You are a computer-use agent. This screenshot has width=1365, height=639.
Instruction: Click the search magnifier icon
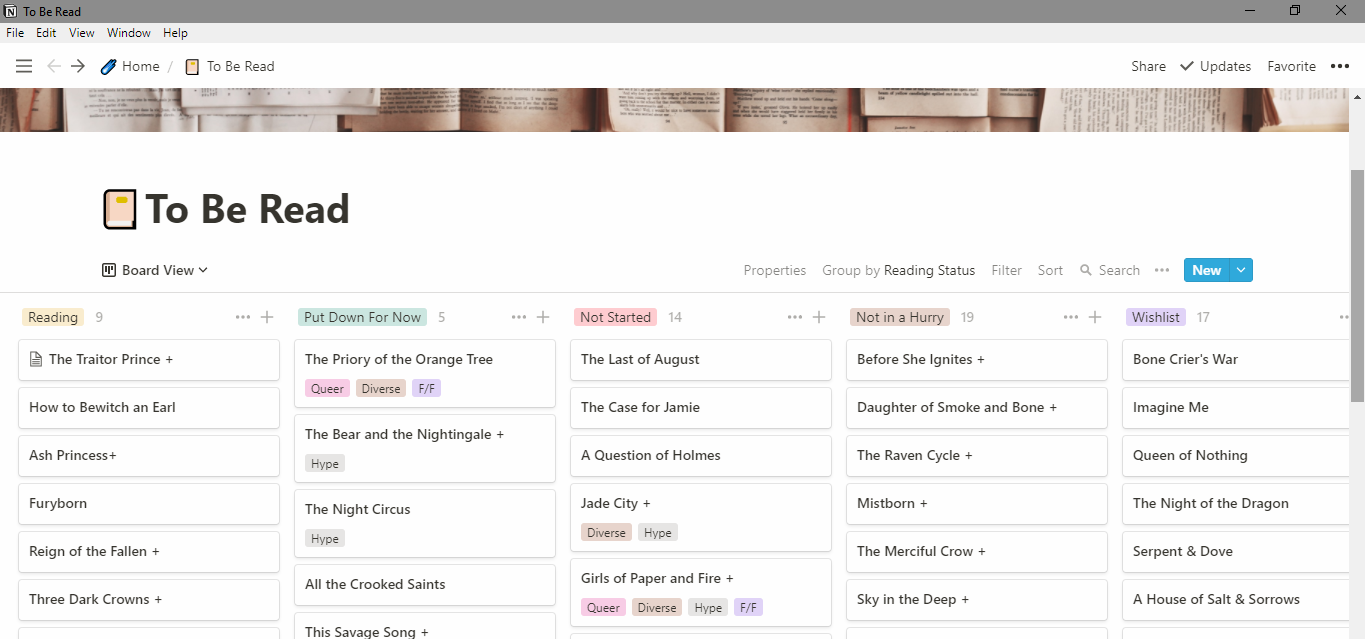coord(1086,270)
